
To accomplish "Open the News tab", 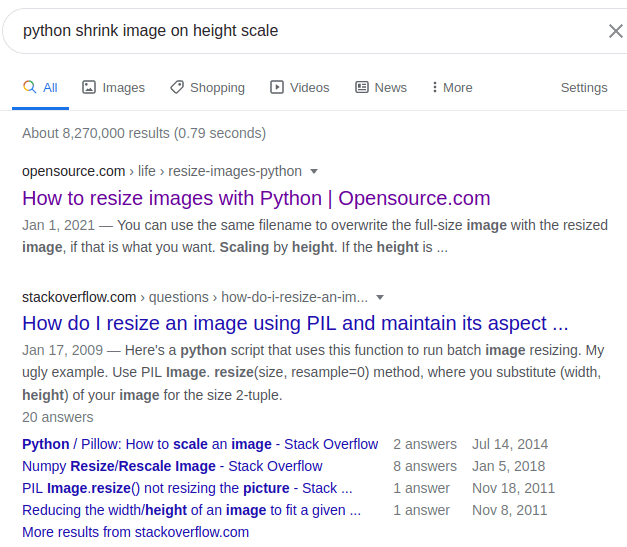I will point(381,88).
